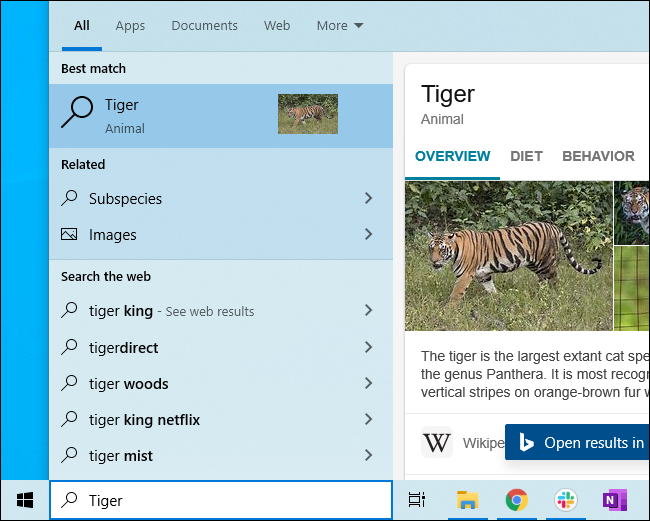This screenshot has width=650, height=521.
Task: Click the Windows Start button
Action: 24,500
